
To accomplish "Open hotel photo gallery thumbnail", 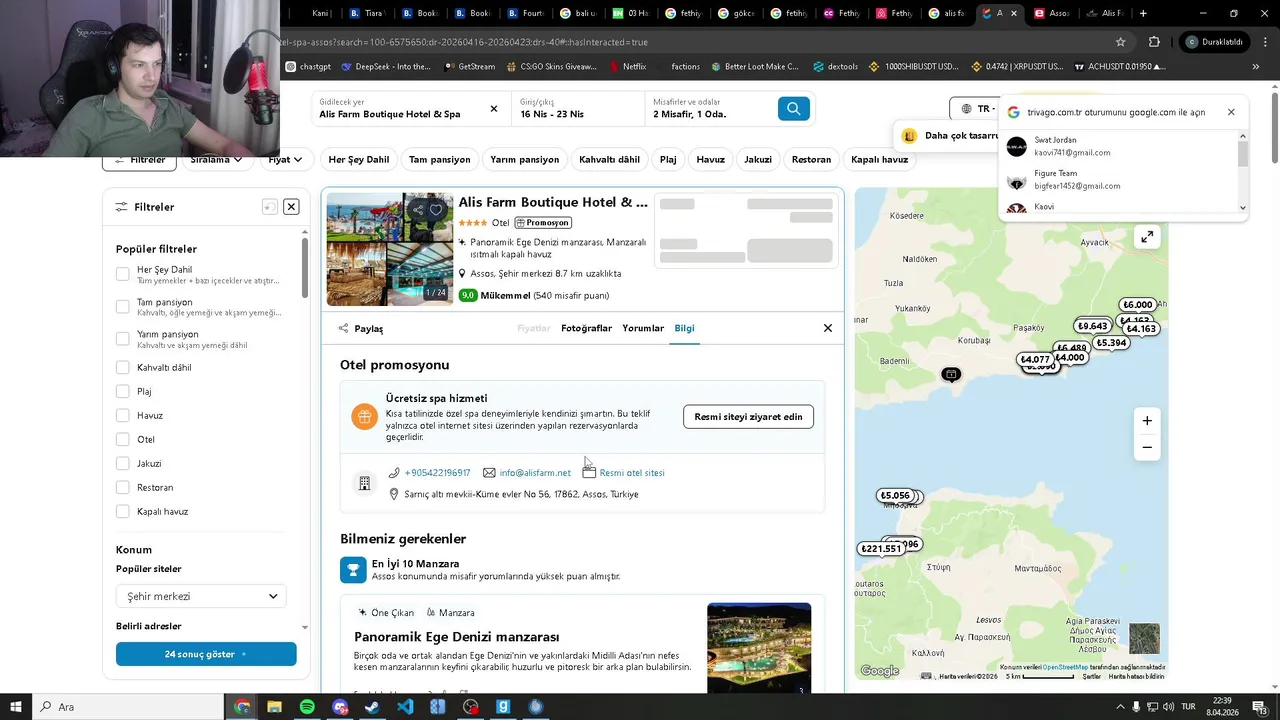I will click(x=390, y=249).
